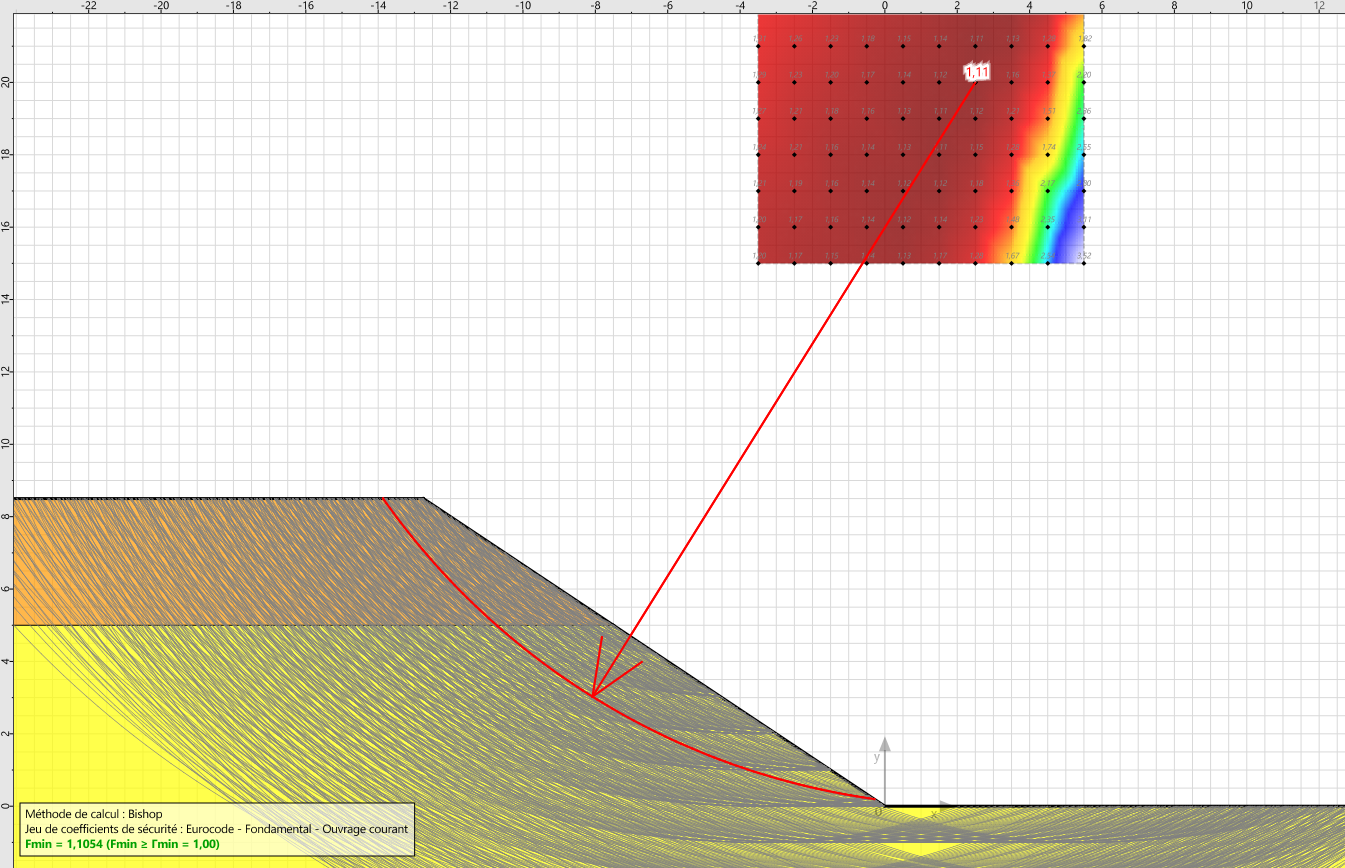Viewport: 1345px width, 868px height.
Task: Select the grid value 2,35
Action: coord(1049,219)
